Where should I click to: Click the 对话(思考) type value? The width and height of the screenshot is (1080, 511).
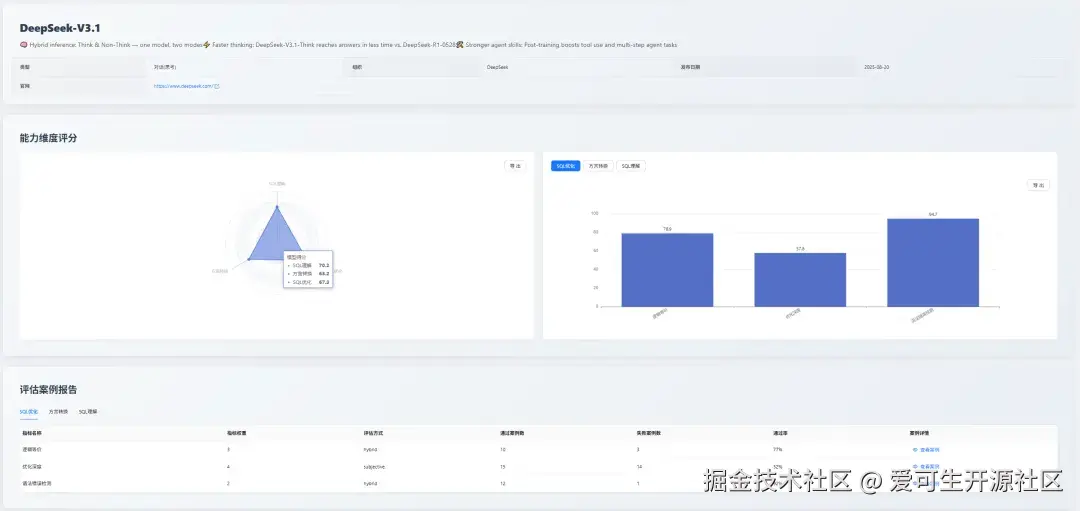165,67
